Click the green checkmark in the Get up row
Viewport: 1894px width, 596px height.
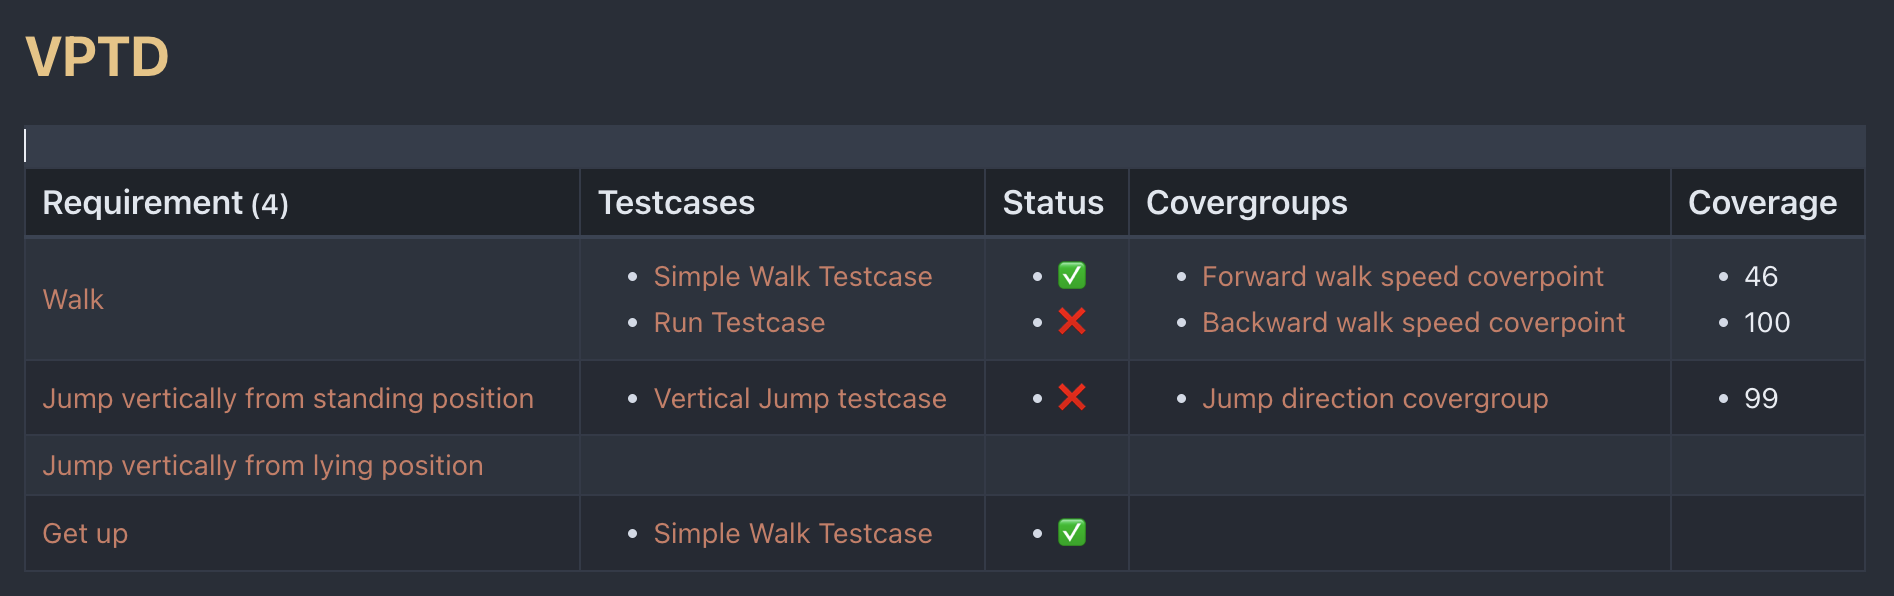point(1071,533)
